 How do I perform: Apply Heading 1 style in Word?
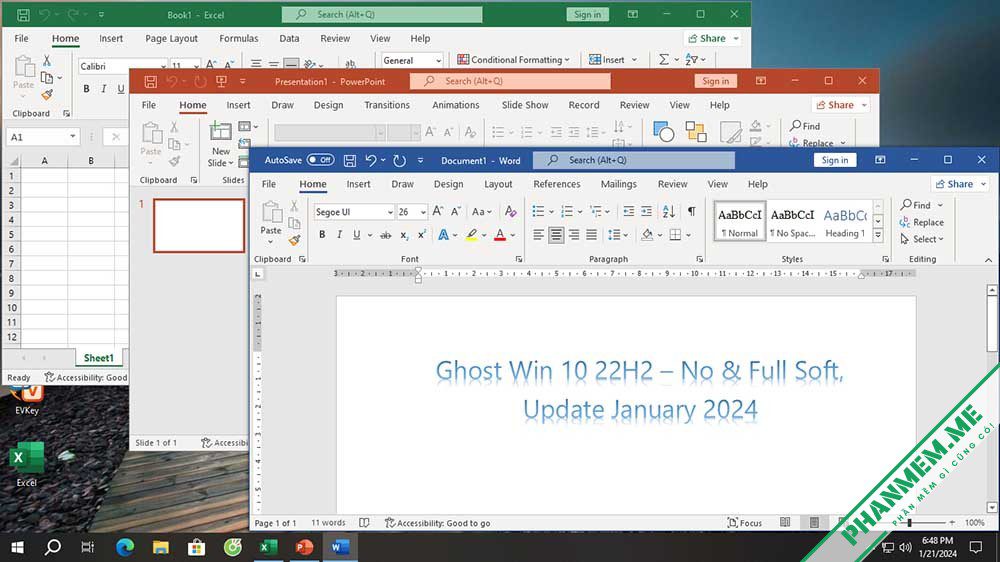pyautogui.click(x=845, y=222)
